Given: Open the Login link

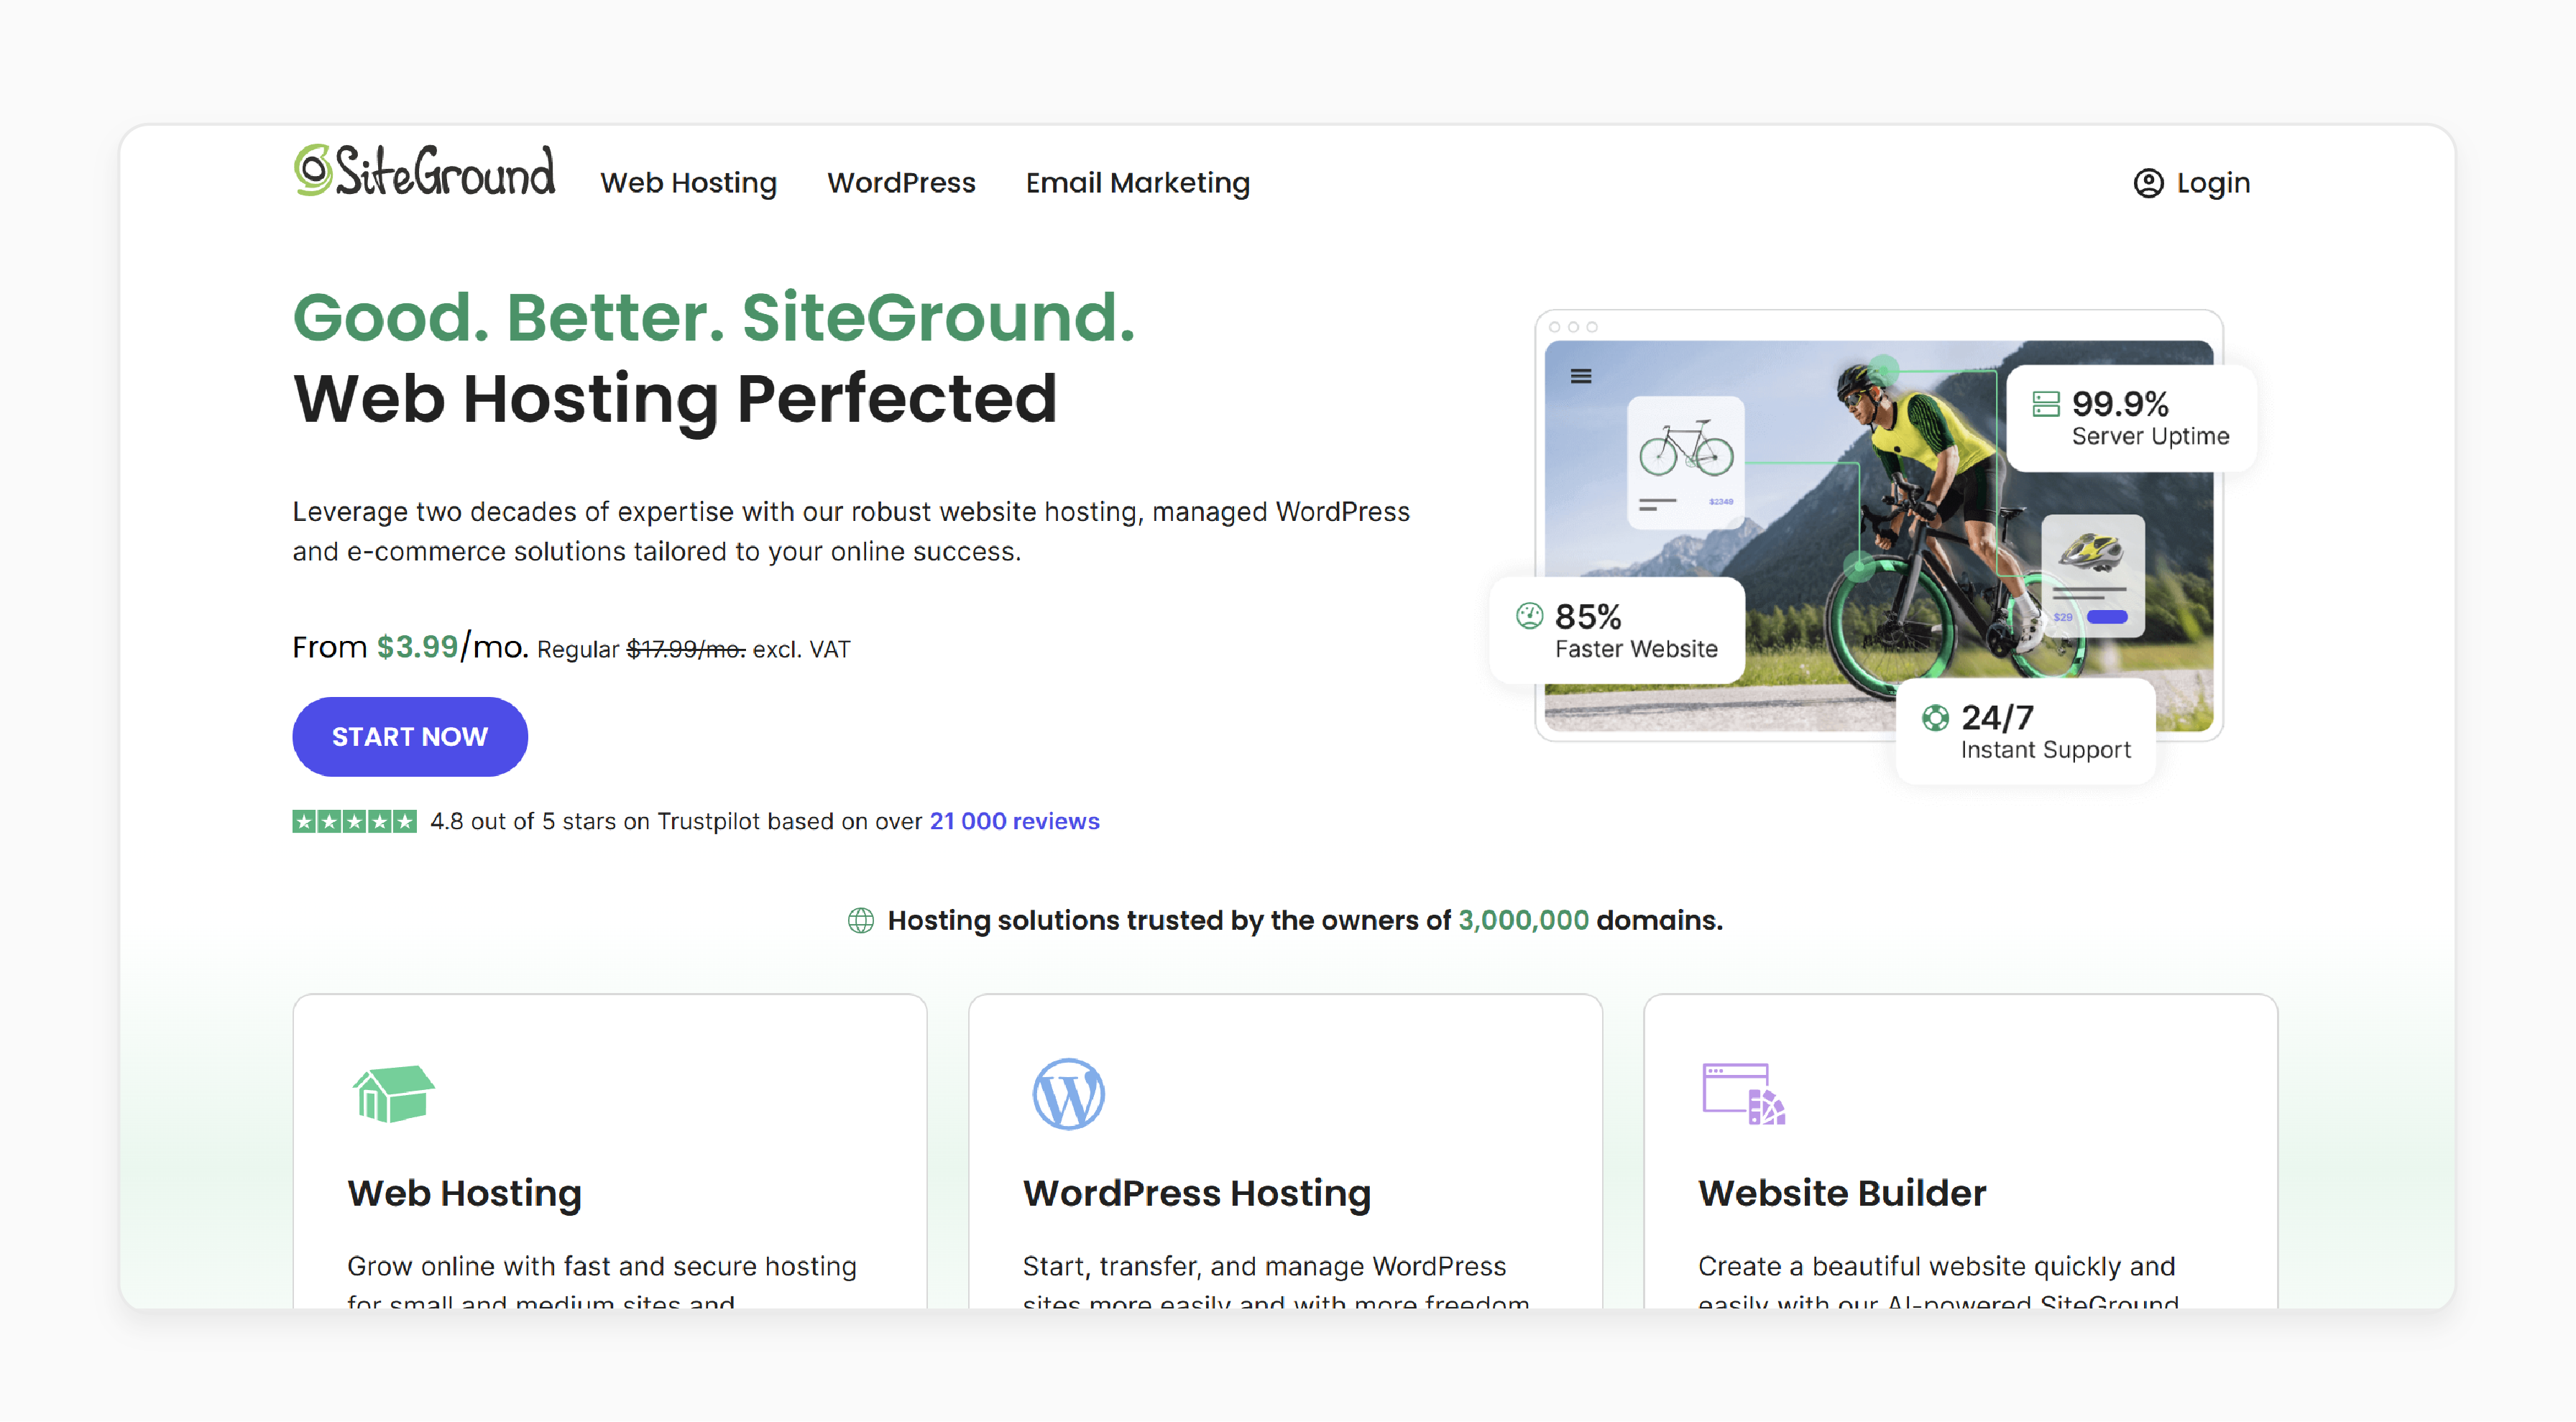Looking at the screenshot, I should coord(2213,183).
